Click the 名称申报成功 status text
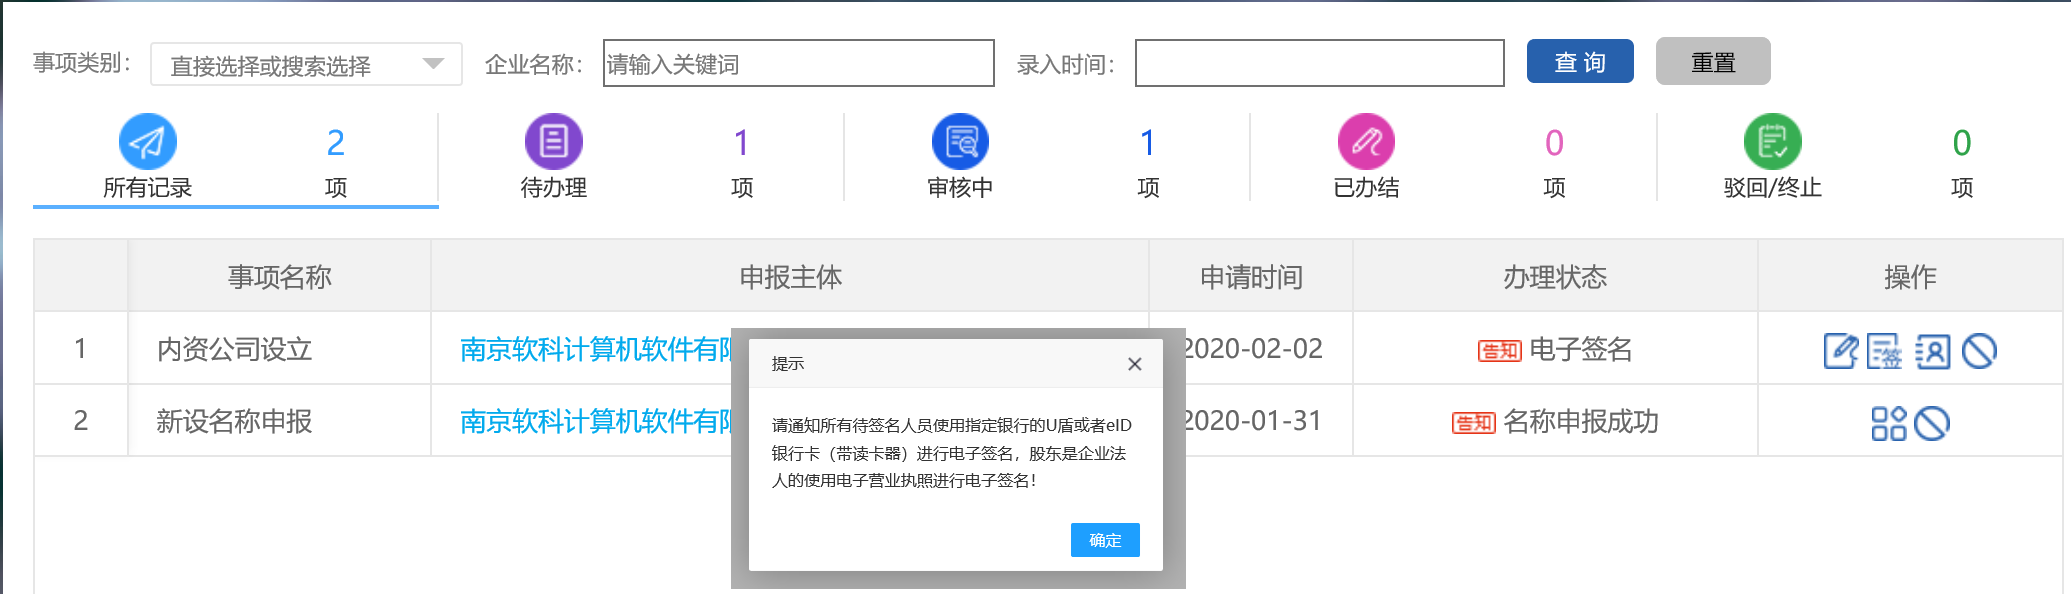This screenshot has height=594, width=2071. [1581, 422]
